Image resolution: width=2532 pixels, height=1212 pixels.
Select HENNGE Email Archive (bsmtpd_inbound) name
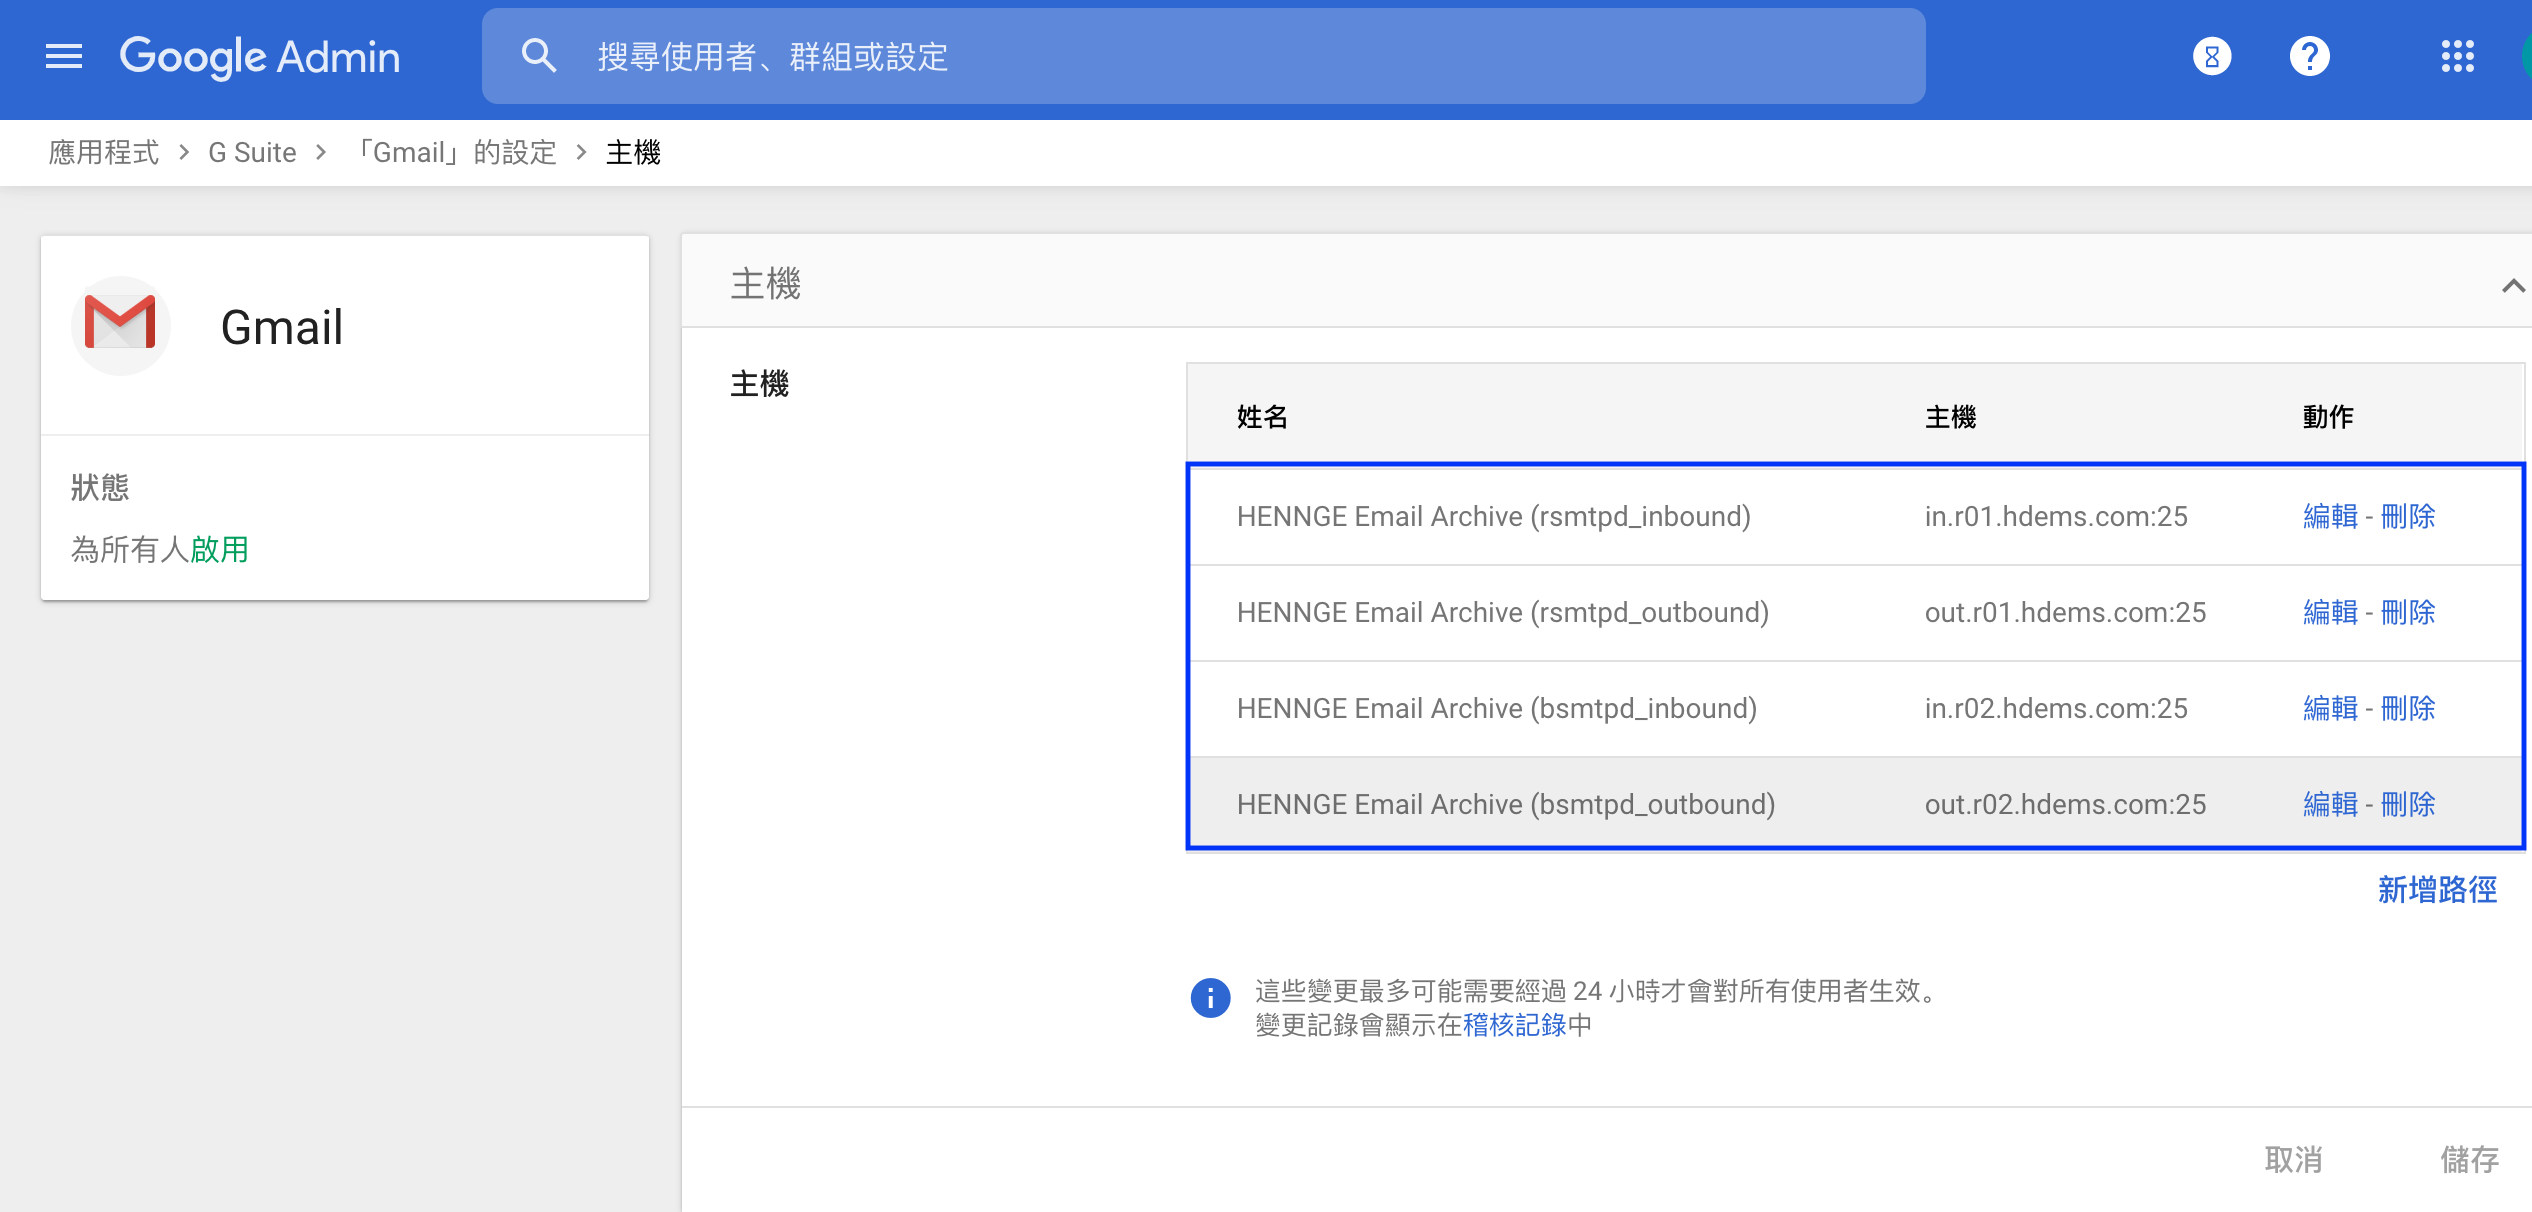1497,708
